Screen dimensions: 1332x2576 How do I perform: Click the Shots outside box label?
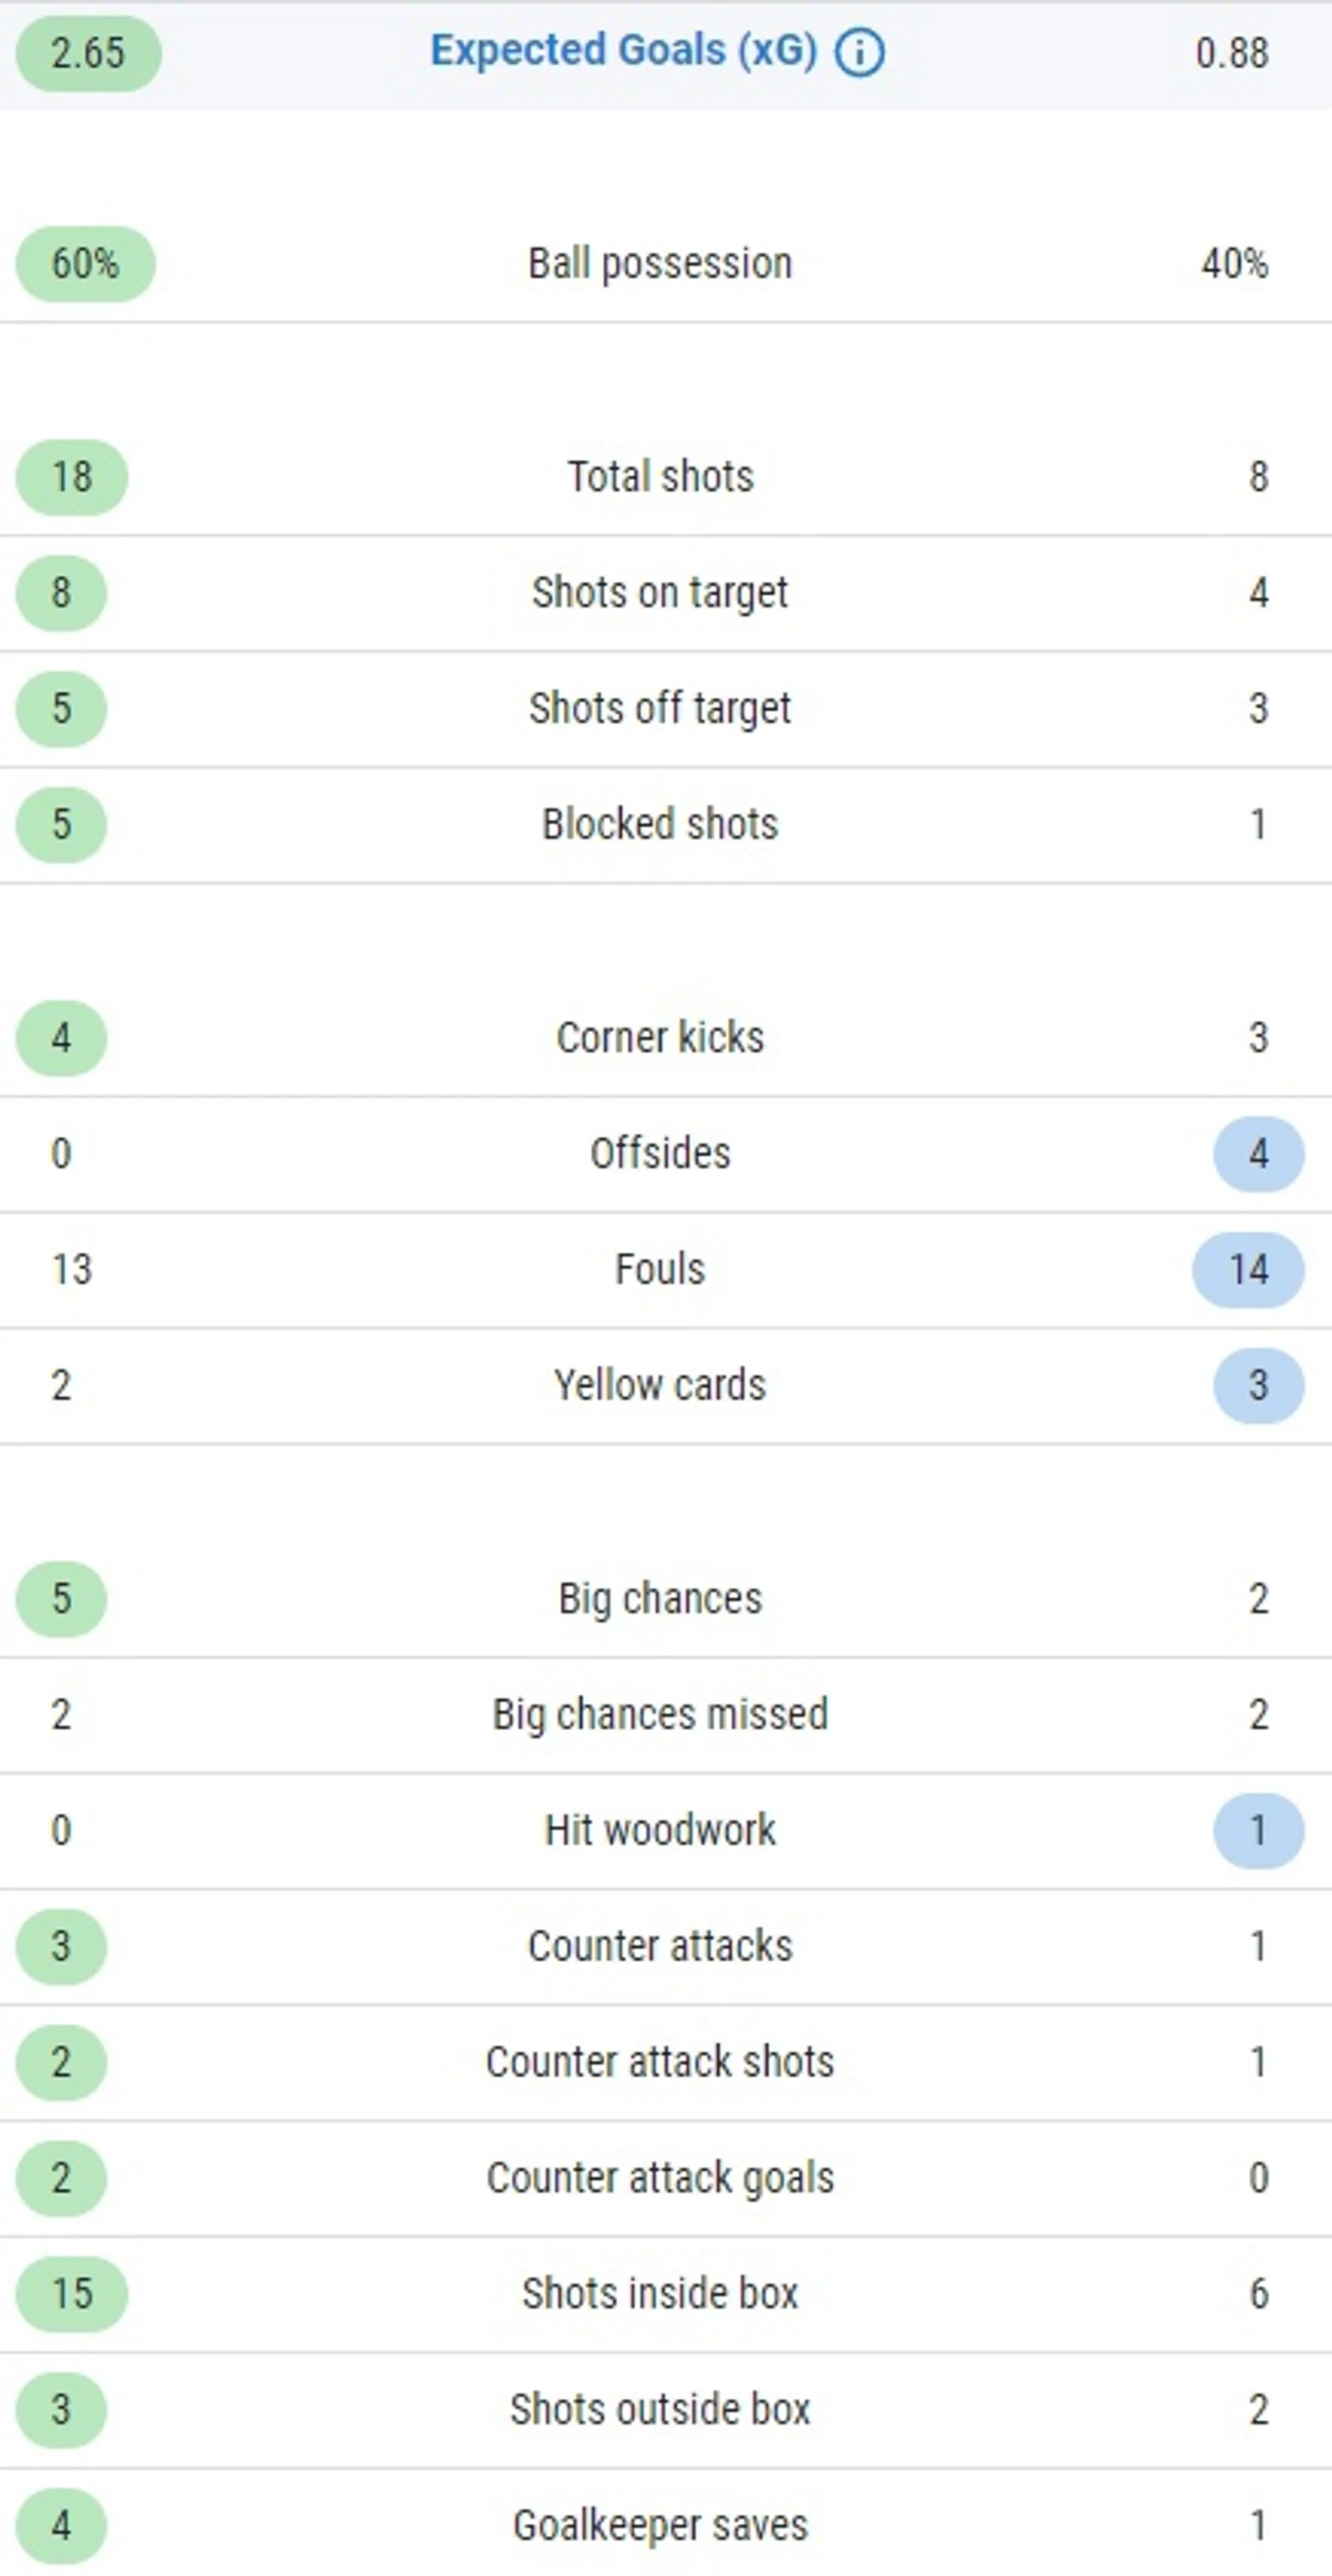coord(660,2410)
